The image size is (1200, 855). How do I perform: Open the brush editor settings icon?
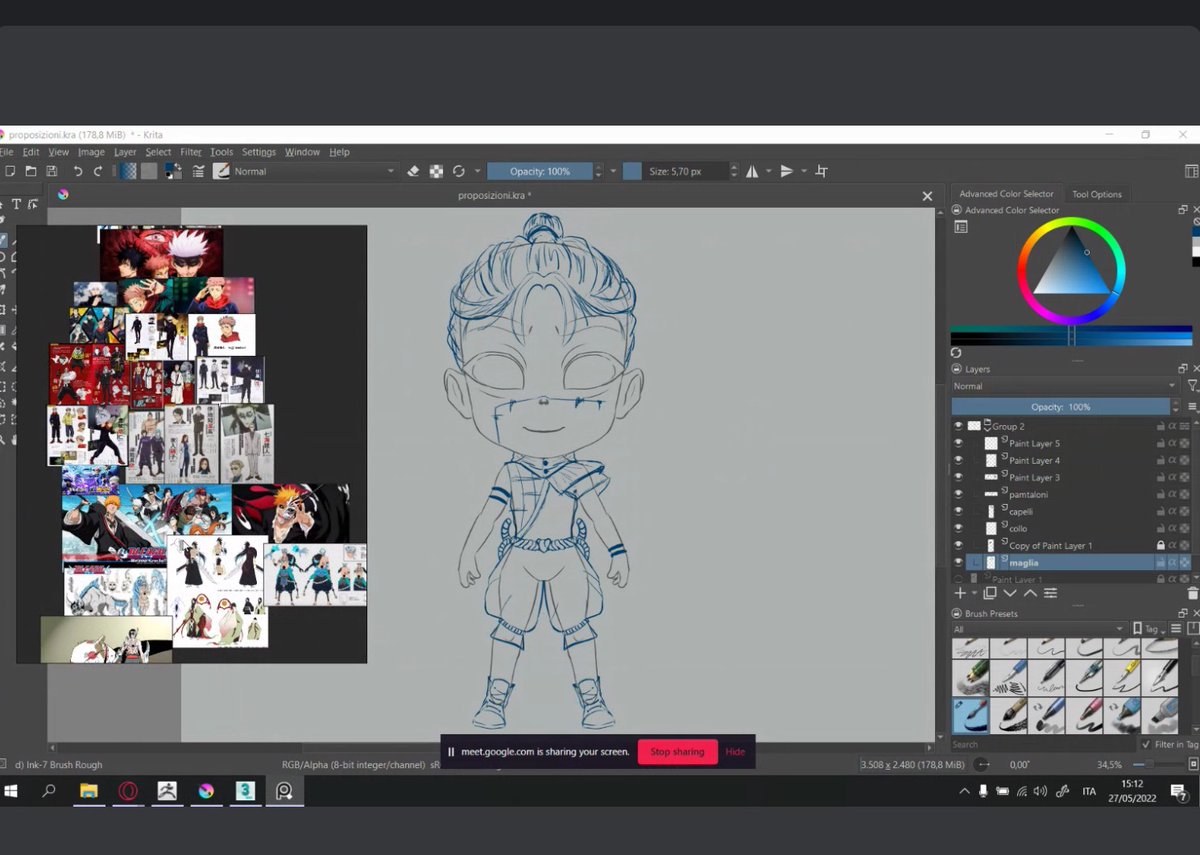tap(198, 171)
